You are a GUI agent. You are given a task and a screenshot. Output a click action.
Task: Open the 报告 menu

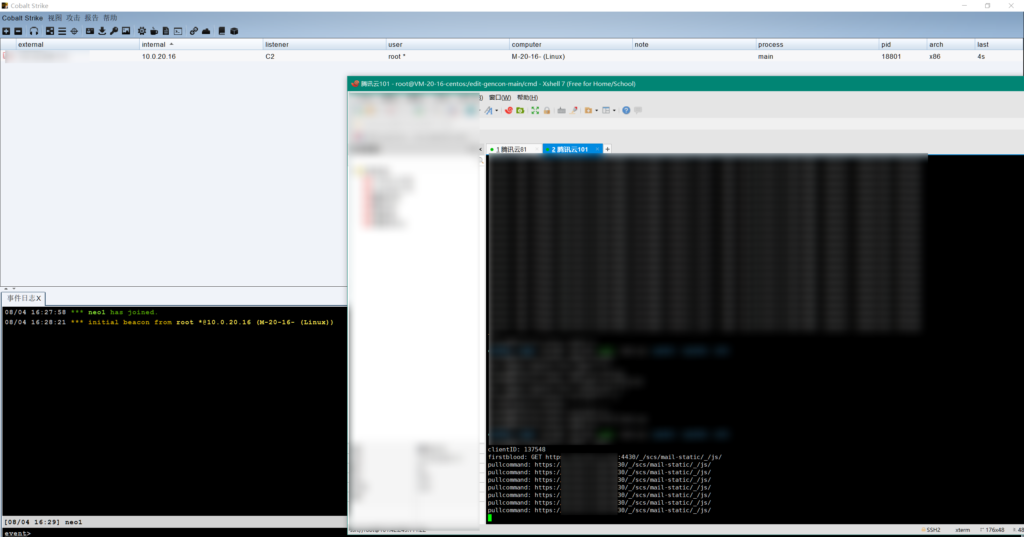[x=92, y=18]
